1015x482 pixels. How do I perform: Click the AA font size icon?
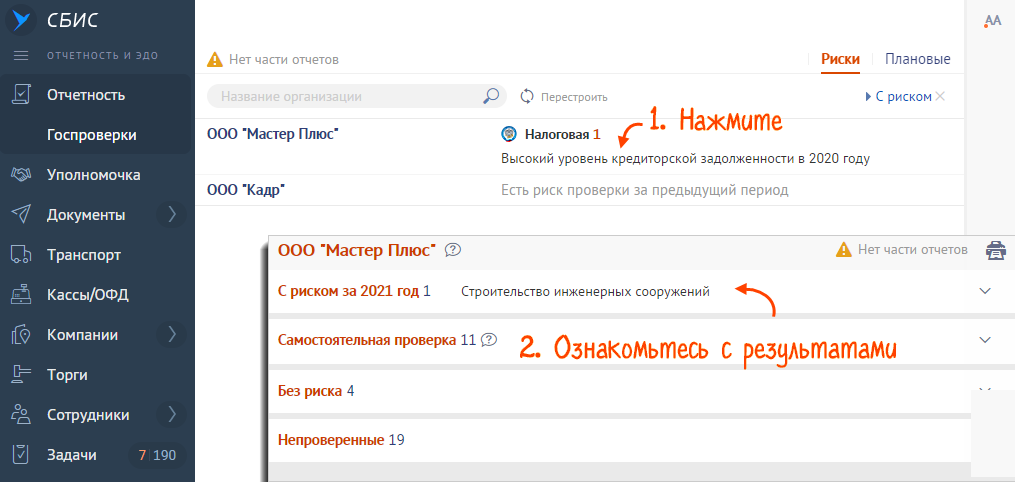point(992,21)
